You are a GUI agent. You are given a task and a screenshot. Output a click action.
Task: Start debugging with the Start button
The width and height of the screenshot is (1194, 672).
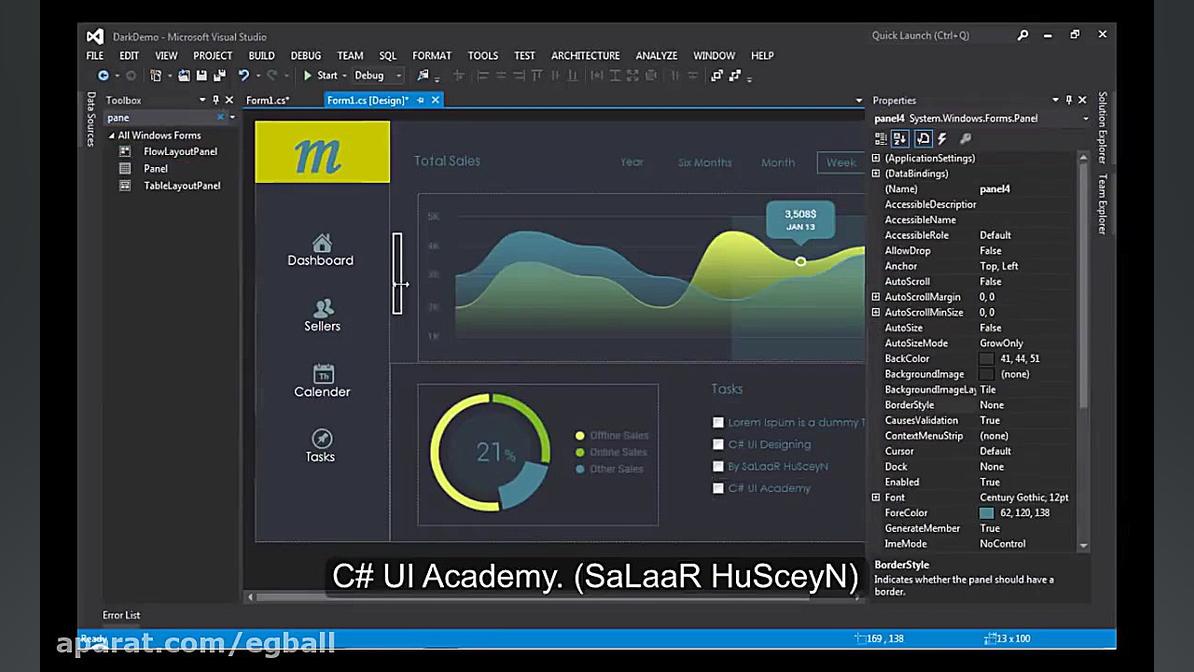coord(321,75)
